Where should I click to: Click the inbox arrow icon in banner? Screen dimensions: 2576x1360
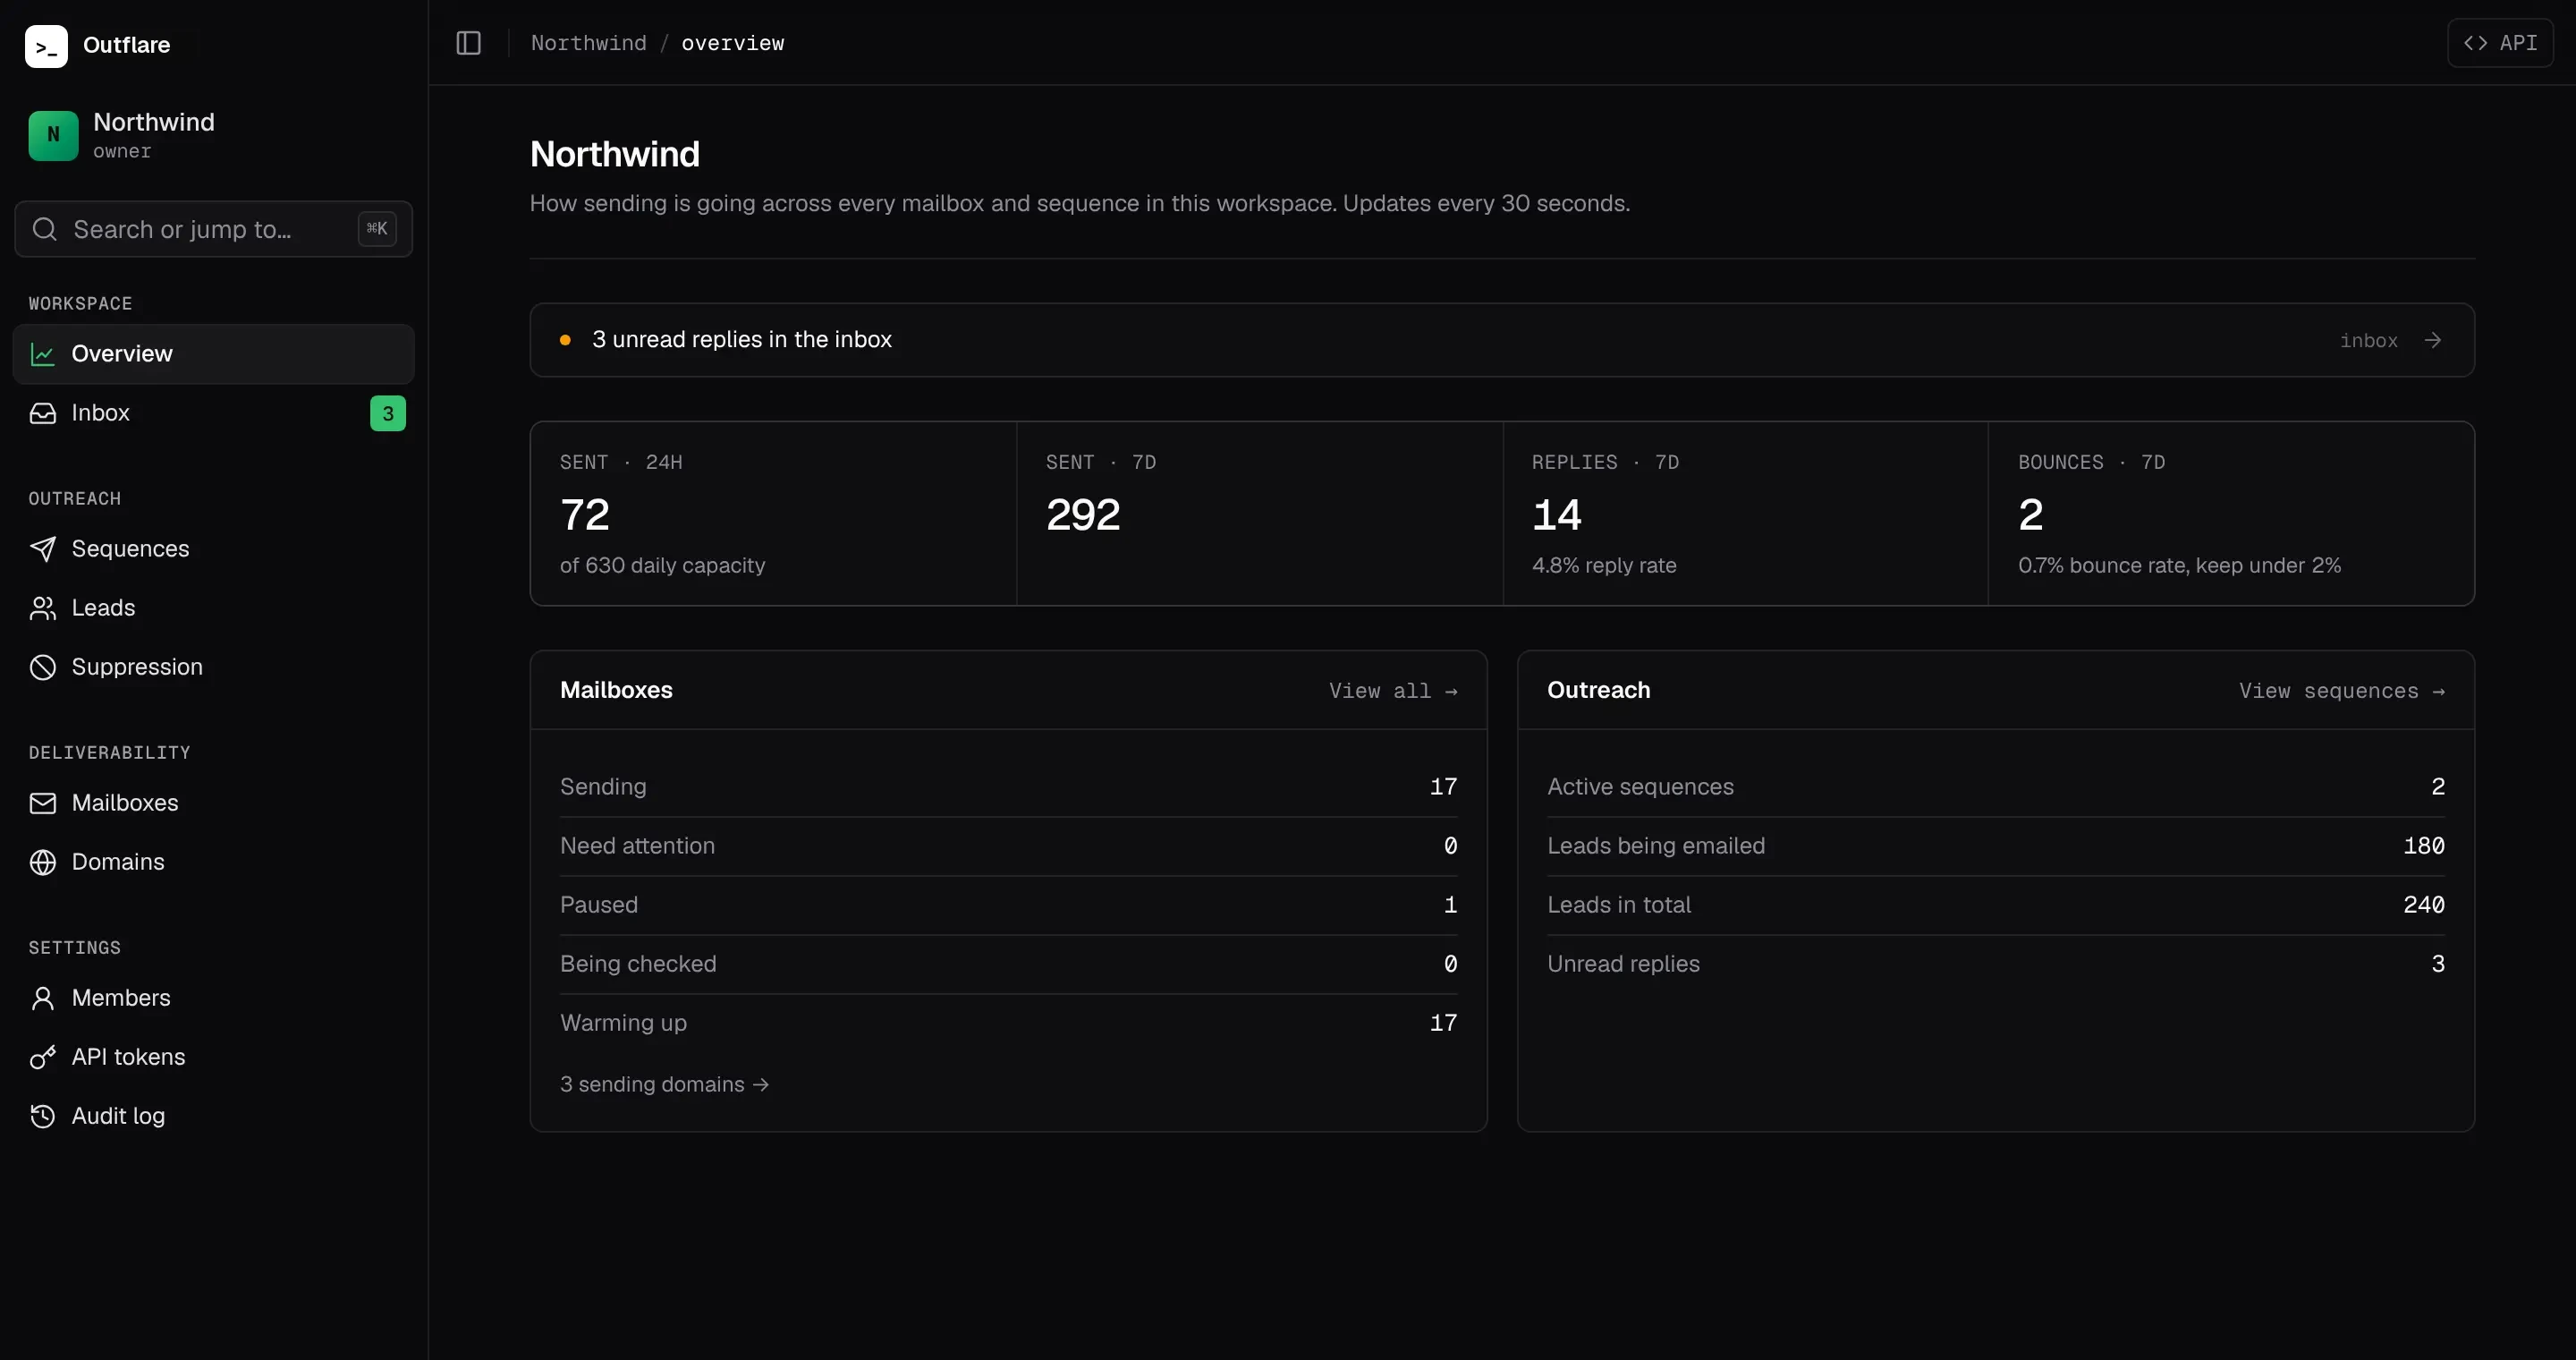2433,340
